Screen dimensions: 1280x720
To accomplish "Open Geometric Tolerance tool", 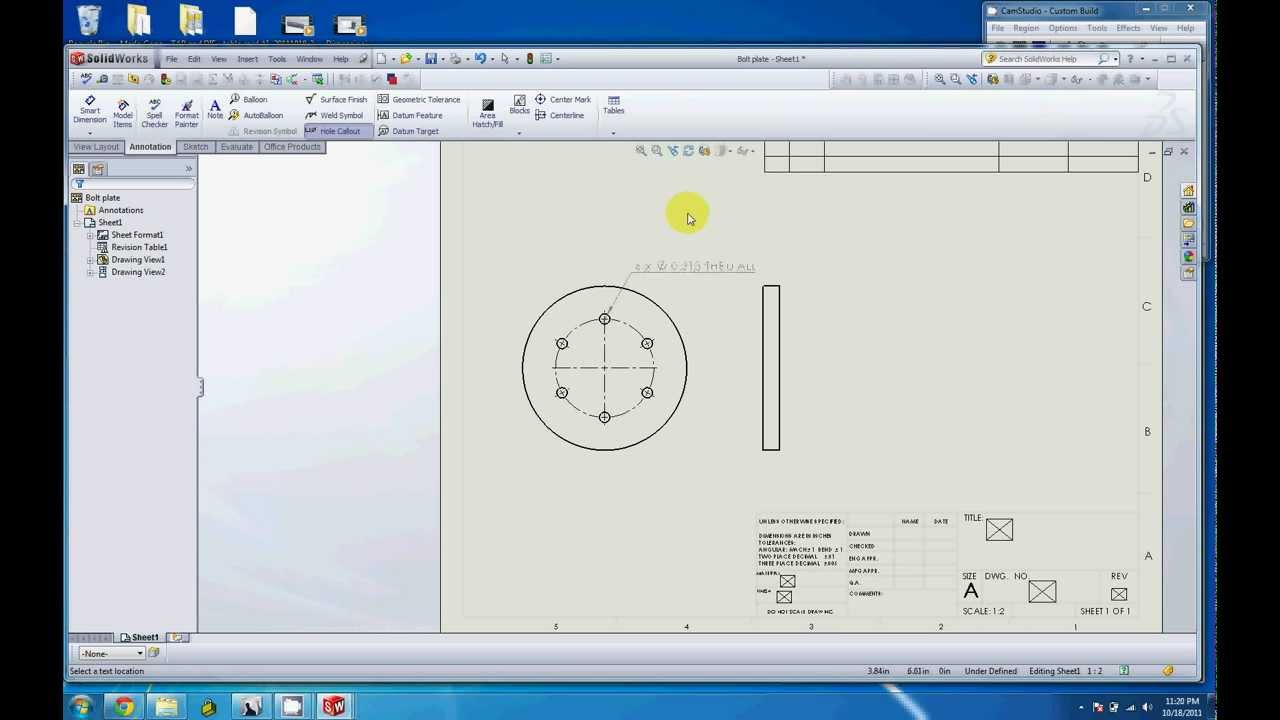I will (x=418, y=99).
